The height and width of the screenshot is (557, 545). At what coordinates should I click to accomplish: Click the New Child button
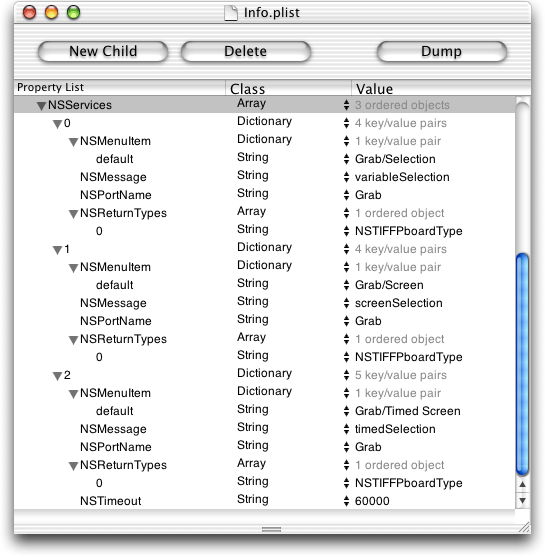(x=103, y=52)
